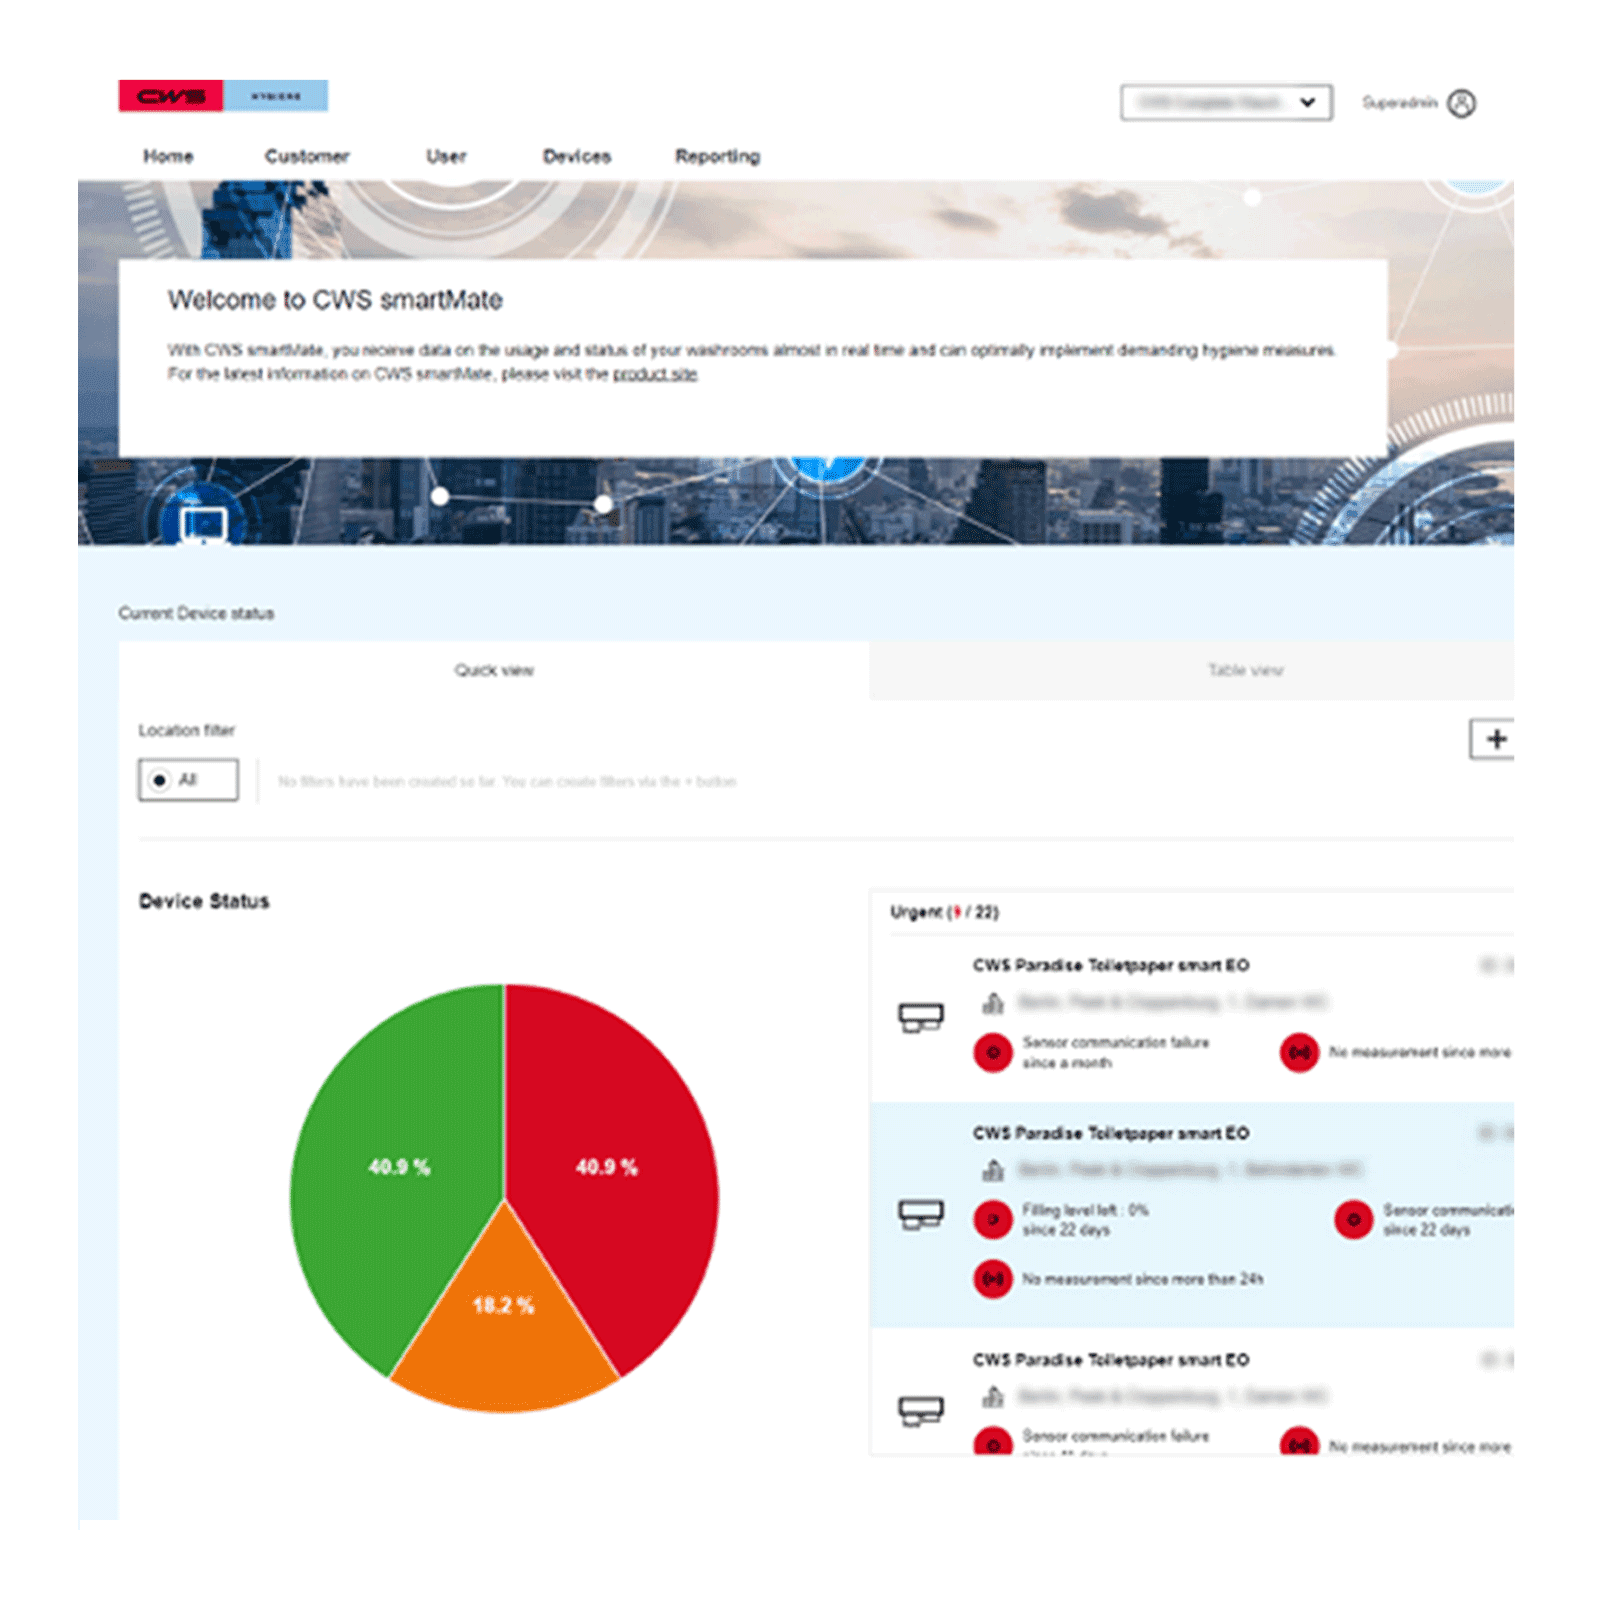Open first CWS Paradise Toiletpaper smart EO title
Image resolution: width=1600 pixels, height=1600 pixels.
click(1111, 965)
